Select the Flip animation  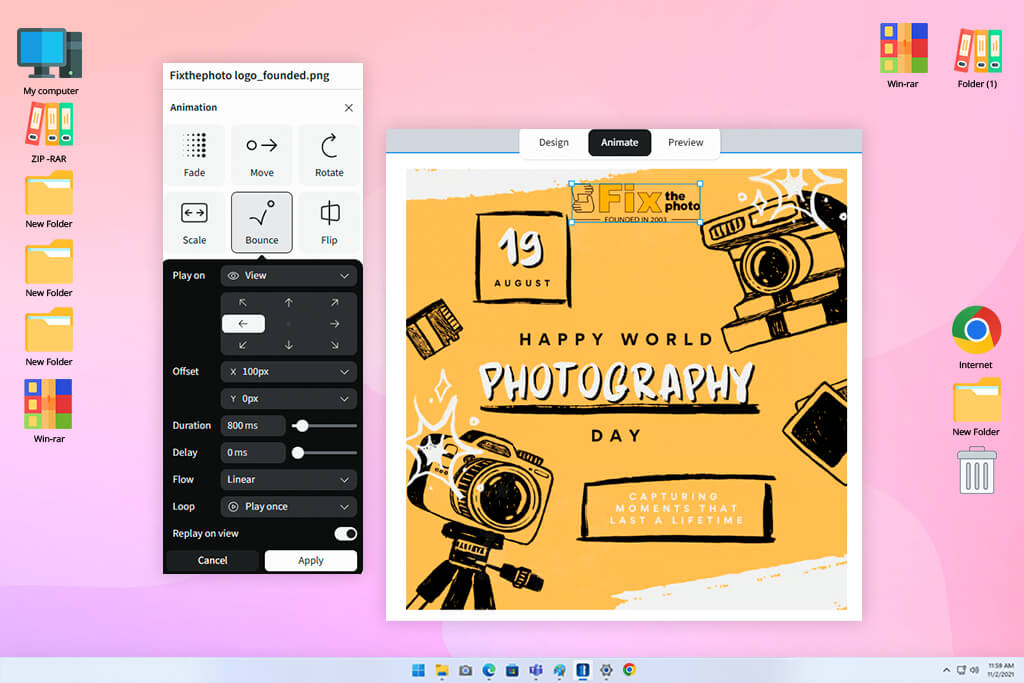click(329, 222)
